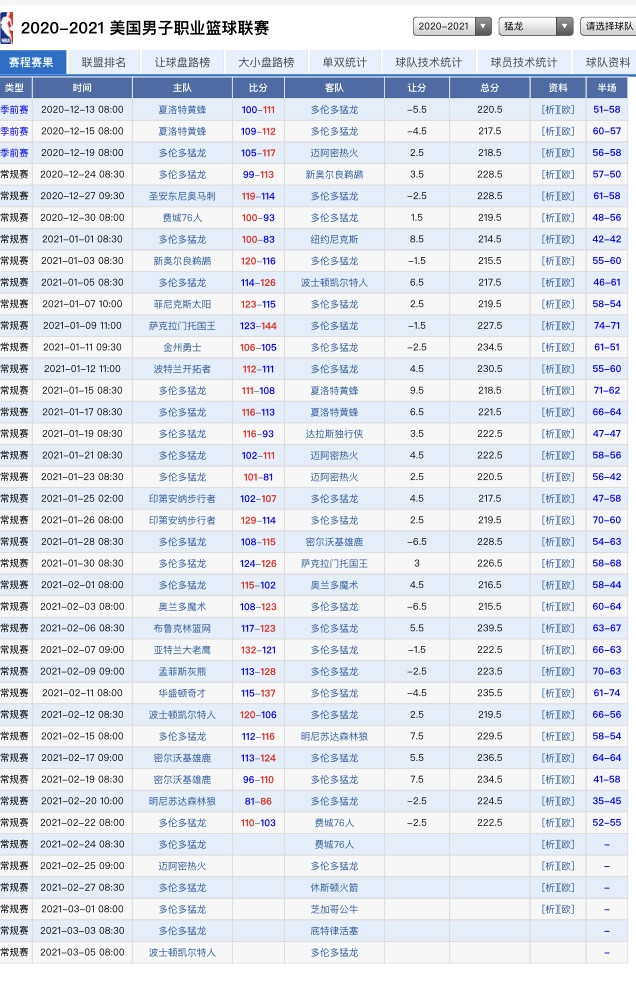The image size is (636, 986).
Task: Open home team 夏洛特黄蜂 on 2020-12-13
Action: pos(182,109)
